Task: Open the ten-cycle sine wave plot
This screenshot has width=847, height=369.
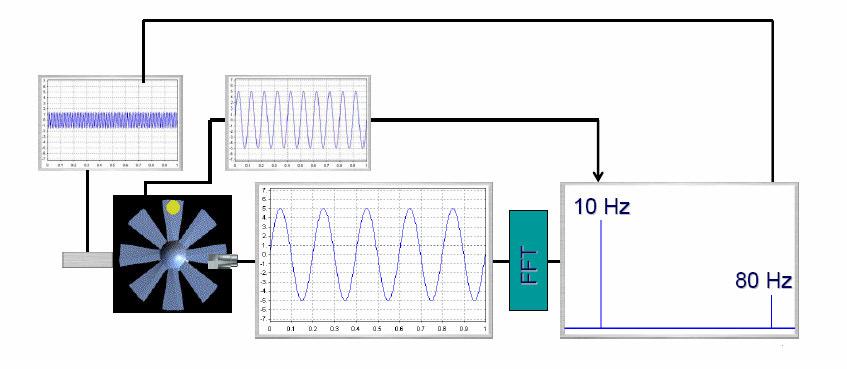Action: click(x=298, y=123)
